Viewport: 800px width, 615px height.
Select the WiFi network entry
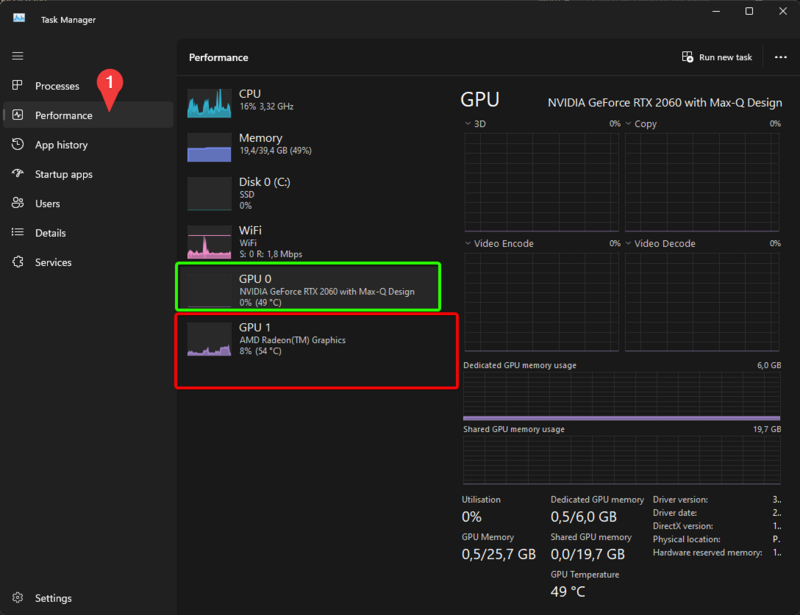pyautogui.click(x=310, y=242)
